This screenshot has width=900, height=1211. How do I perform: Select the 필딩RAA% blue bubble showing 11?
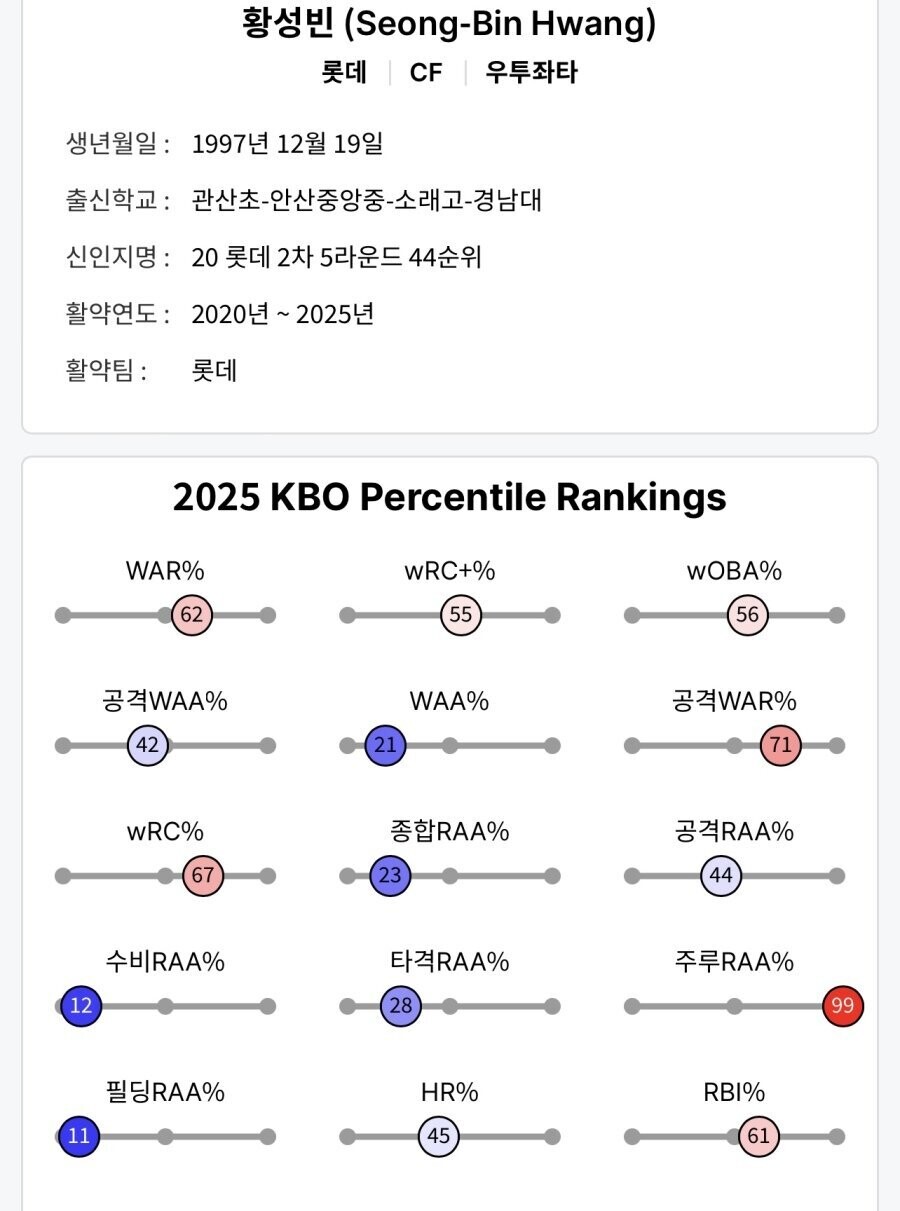[79, 1137]
